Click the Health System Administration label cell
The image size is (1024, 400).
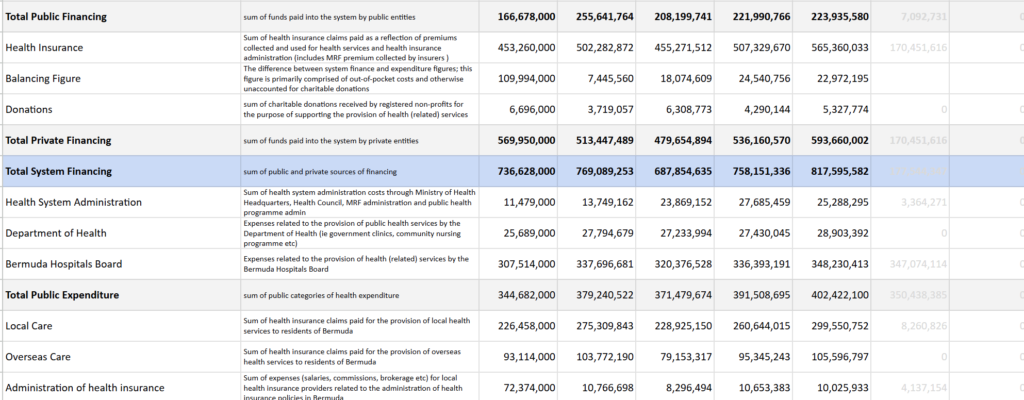tap(74, 202)
